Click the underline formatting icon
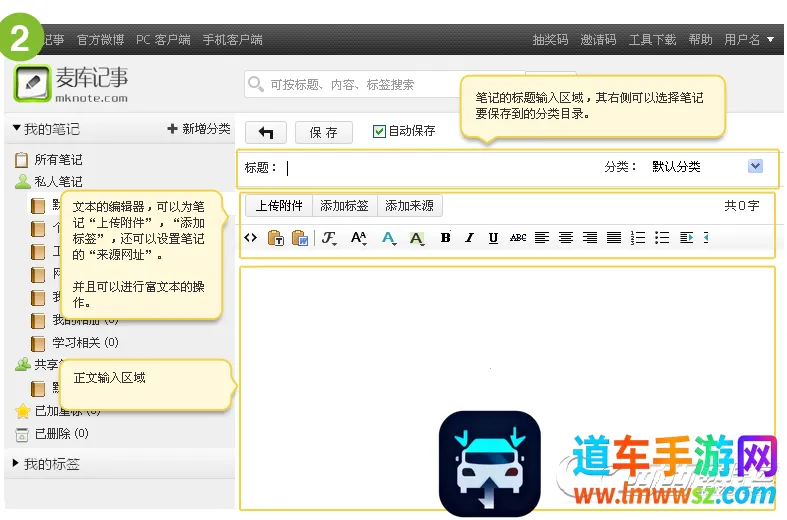This screenshot has width=787, height=520. tap(493, 238)
